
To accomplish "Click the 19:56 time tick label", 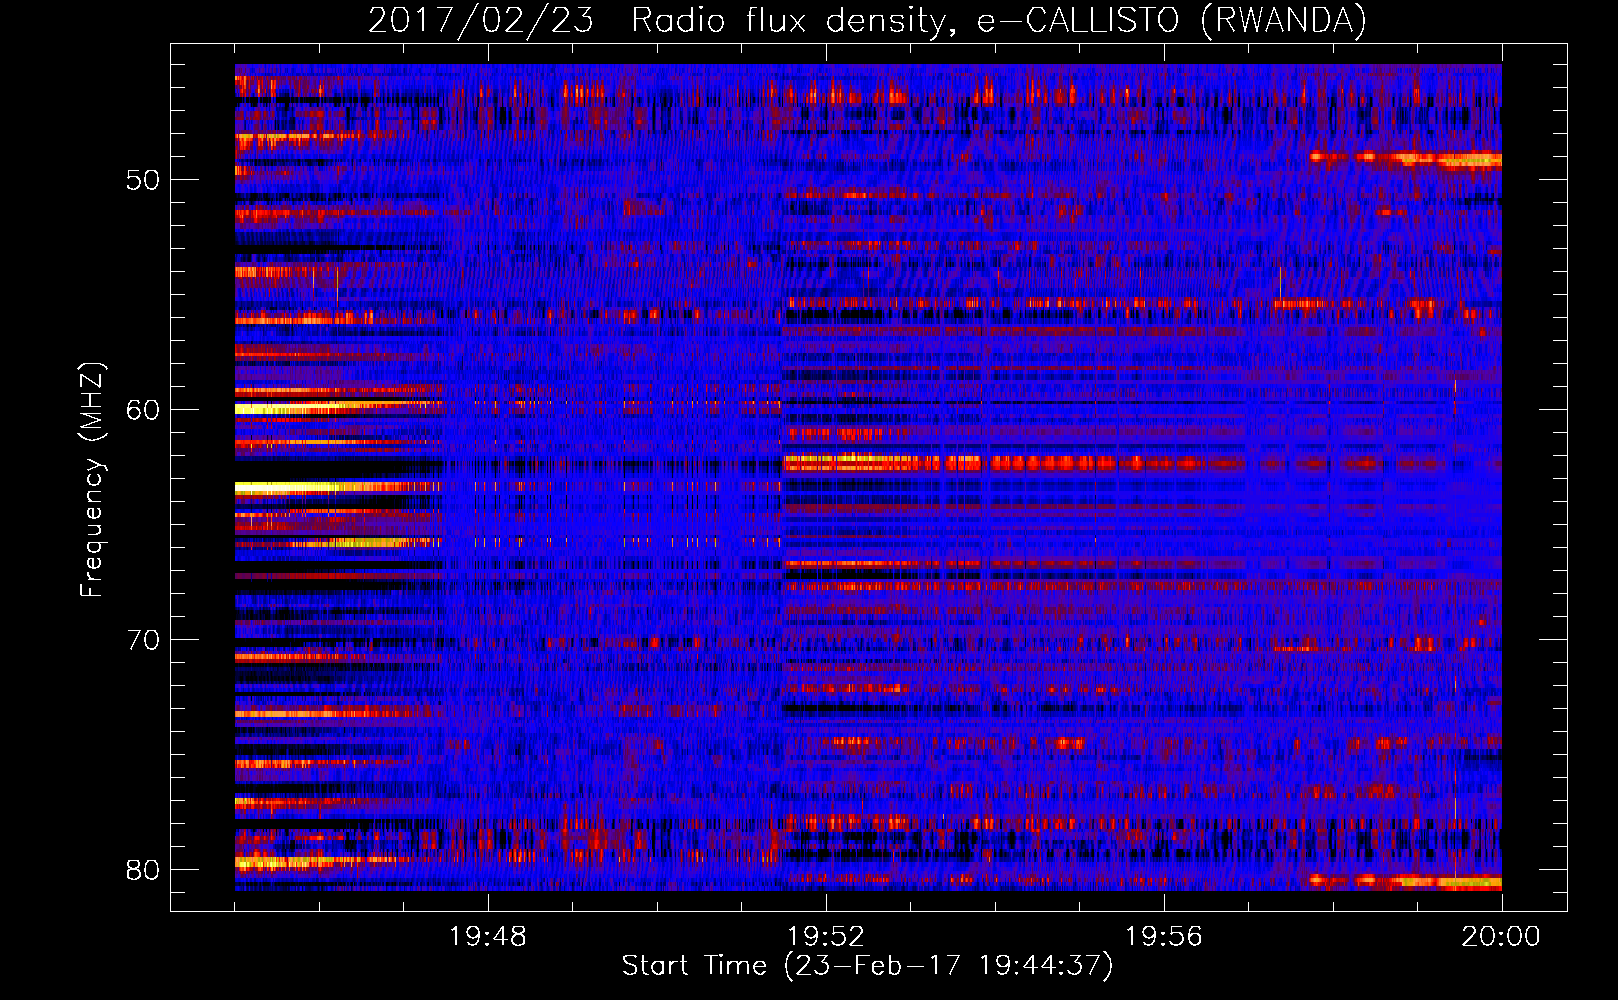I will pyautogui.click(x=1164, y=937).
